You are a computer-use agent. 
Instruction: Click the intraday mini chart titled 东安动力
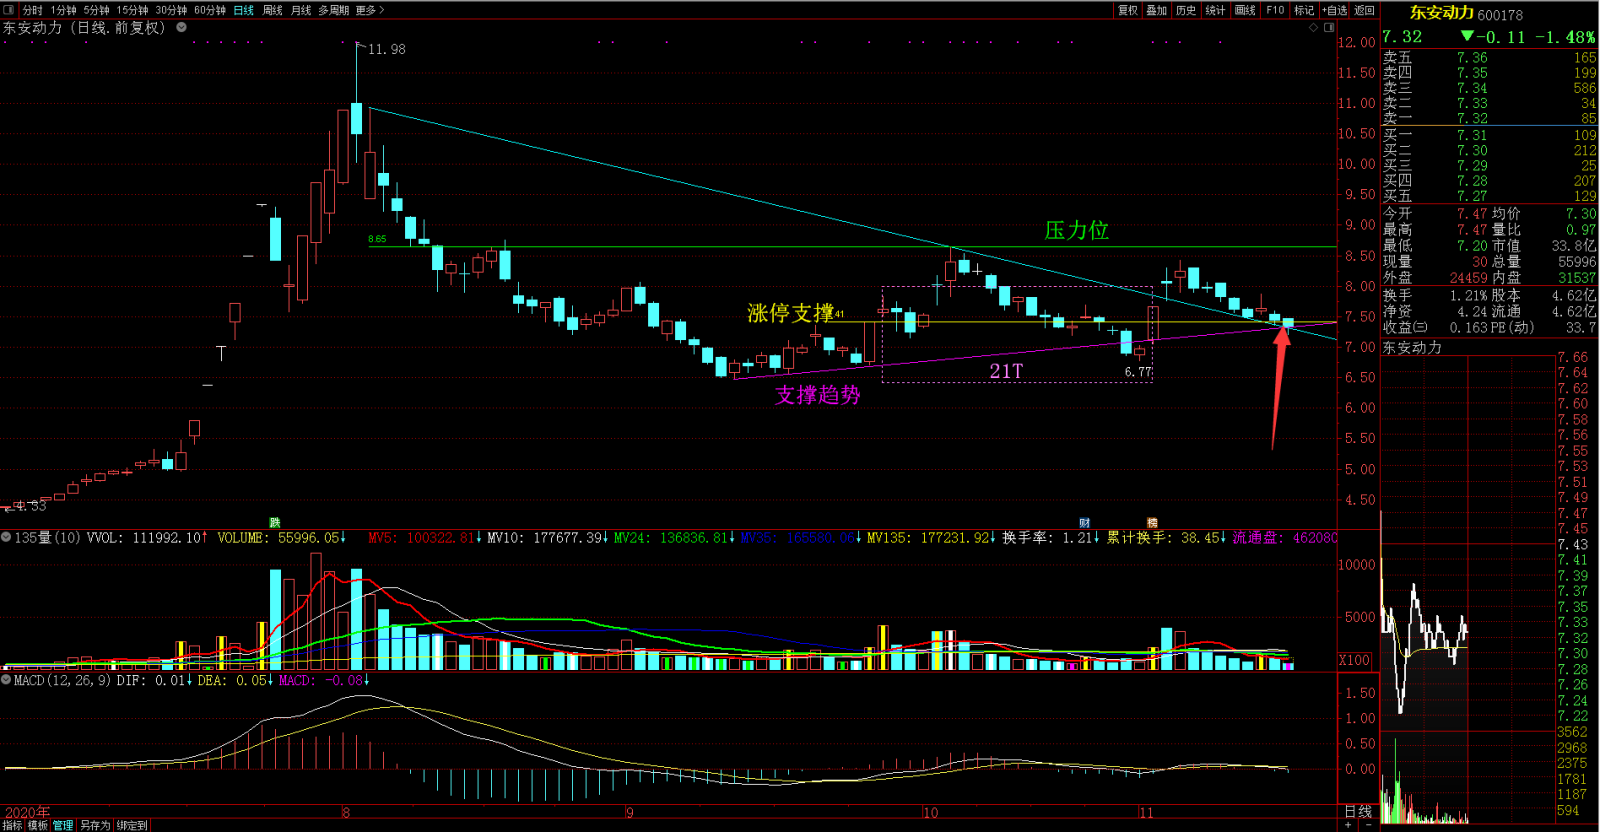coord(1469,590)
